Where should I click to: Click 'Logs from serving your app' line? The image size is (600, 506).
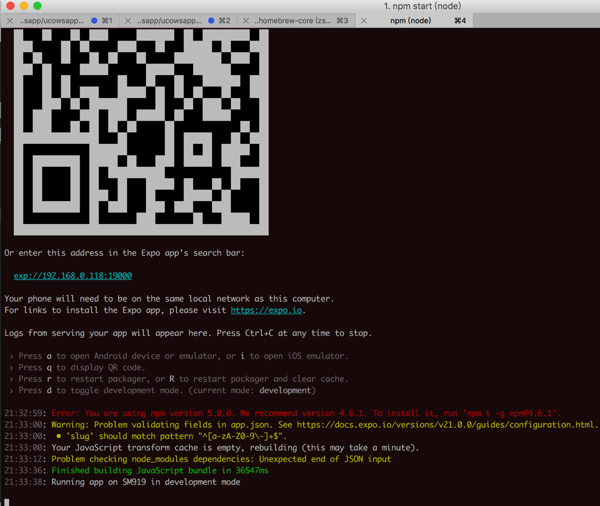(x=188, y=333)
